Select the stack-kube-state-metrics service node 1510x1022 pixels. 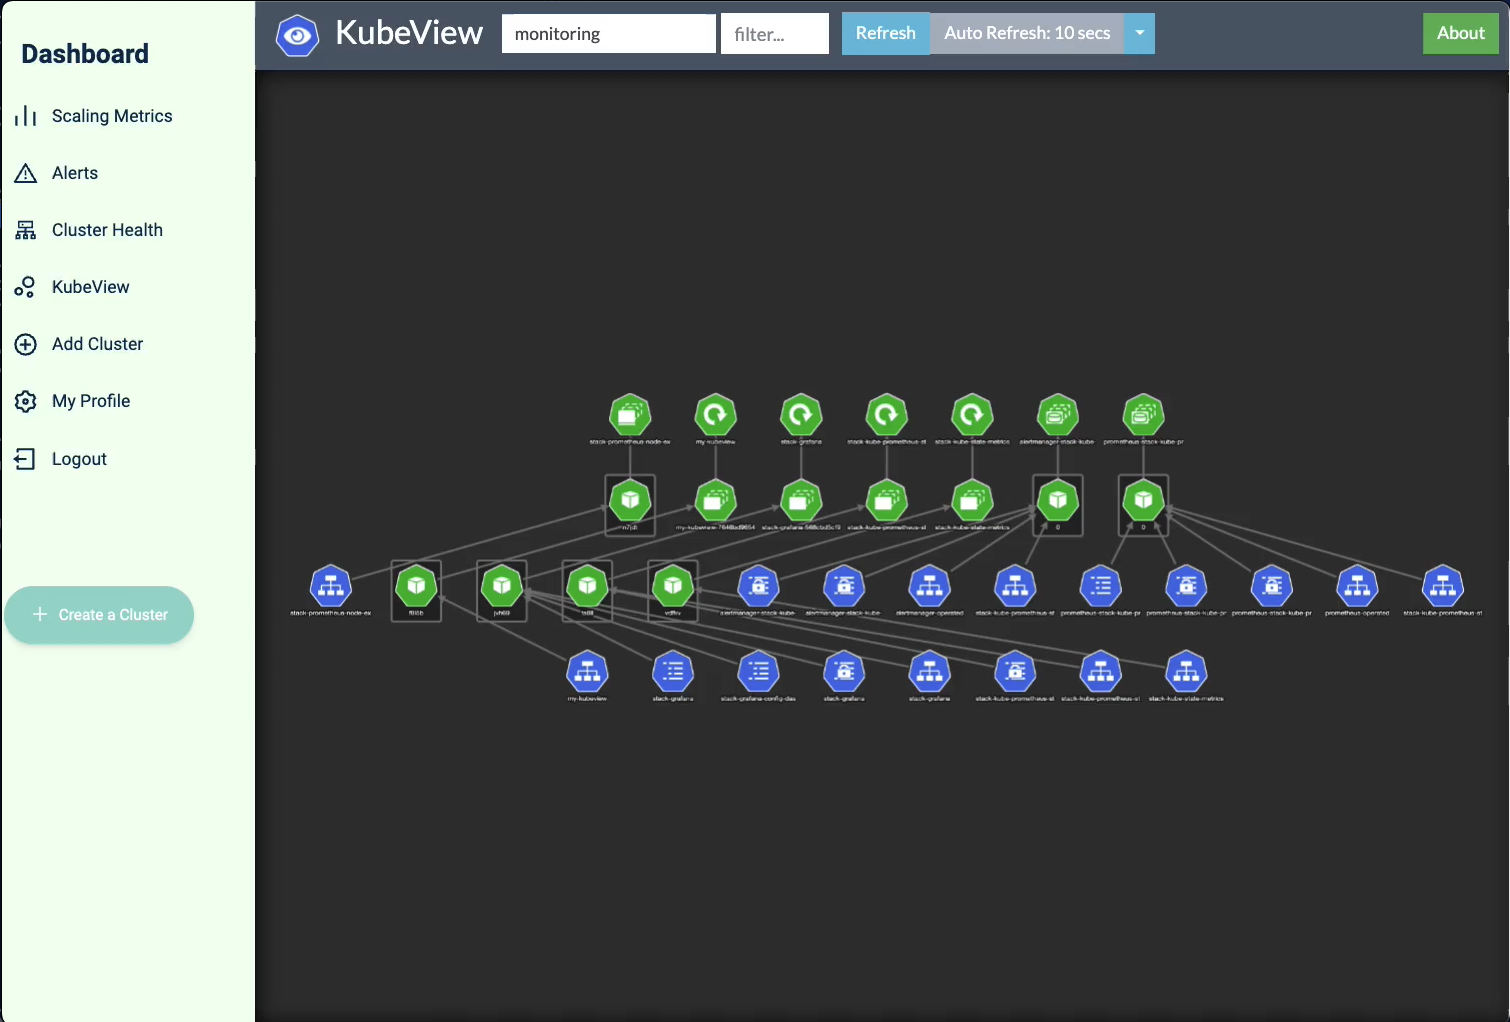coord(1186,672)
